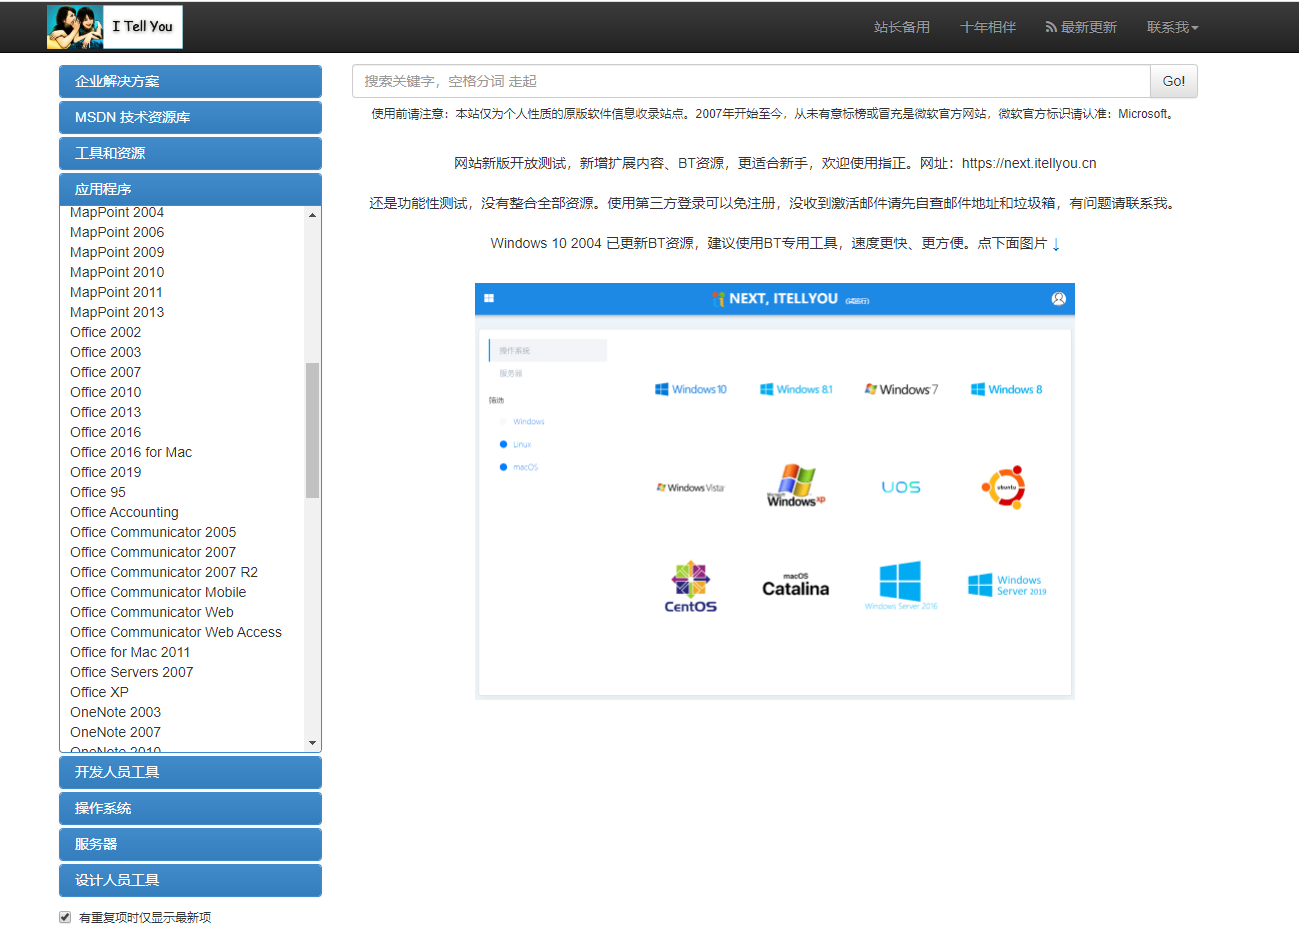Click the RSS icon beside 最新更新
The width and height of the screenshot is (1299, 928).
click(x=1051, y=27)
